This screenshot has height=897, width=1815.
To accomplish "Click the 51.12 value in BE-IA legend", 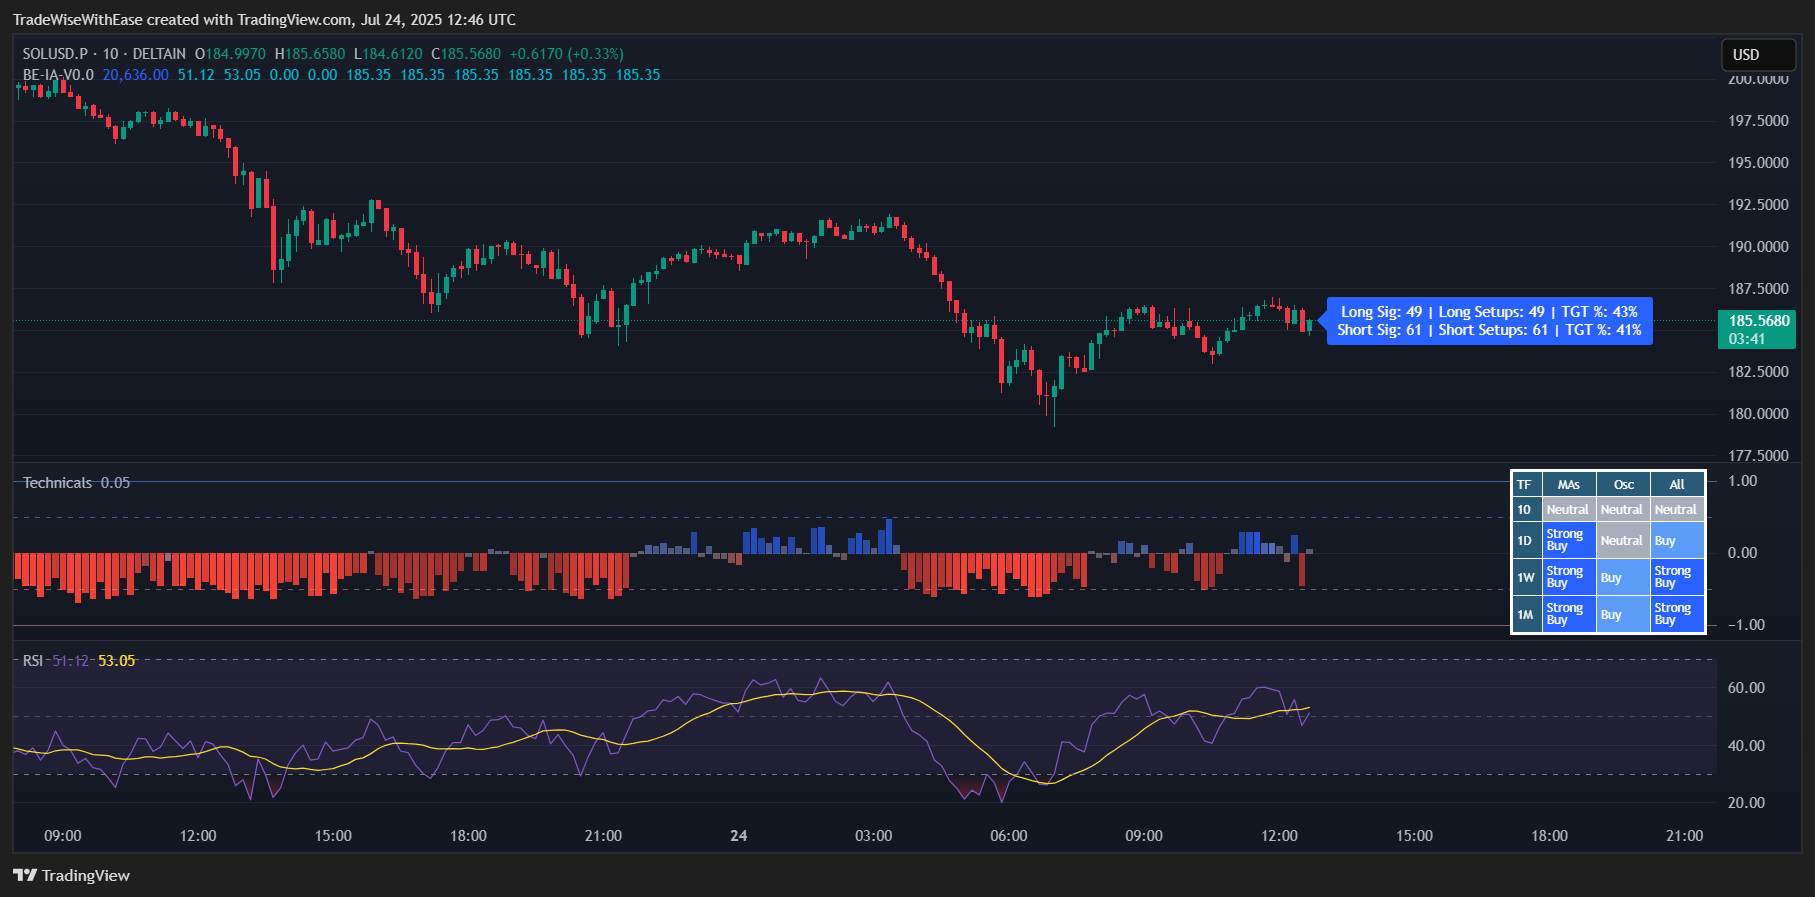I will [196, 75].
